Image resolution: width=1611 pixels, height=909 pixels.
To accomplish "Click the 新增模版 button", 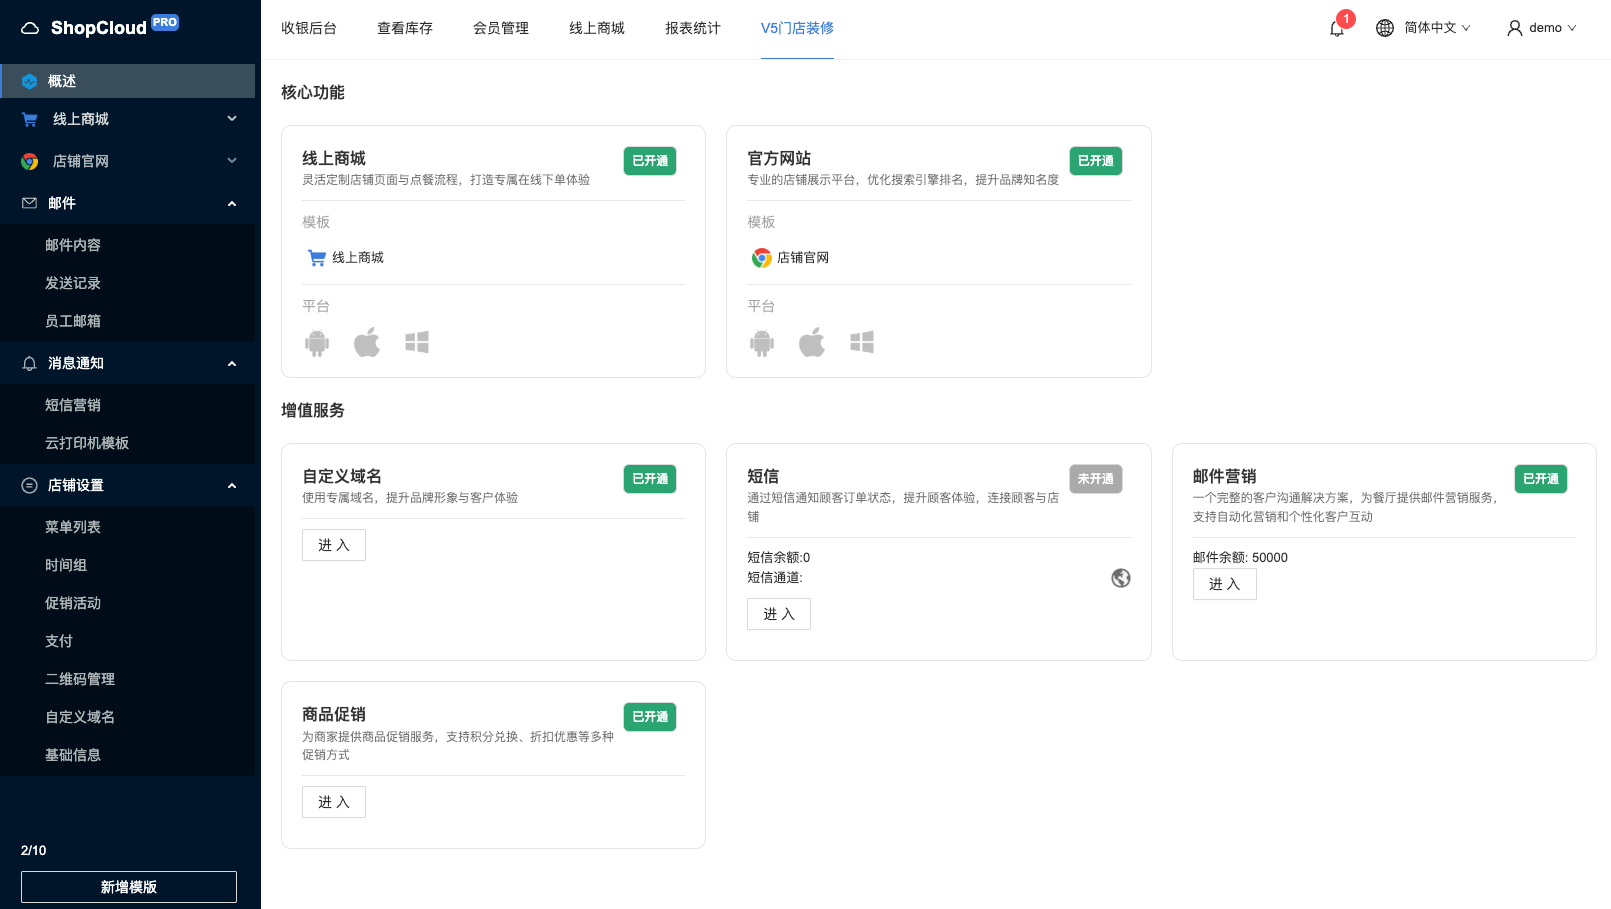I will pyautogui.click(x=129, y=887).
